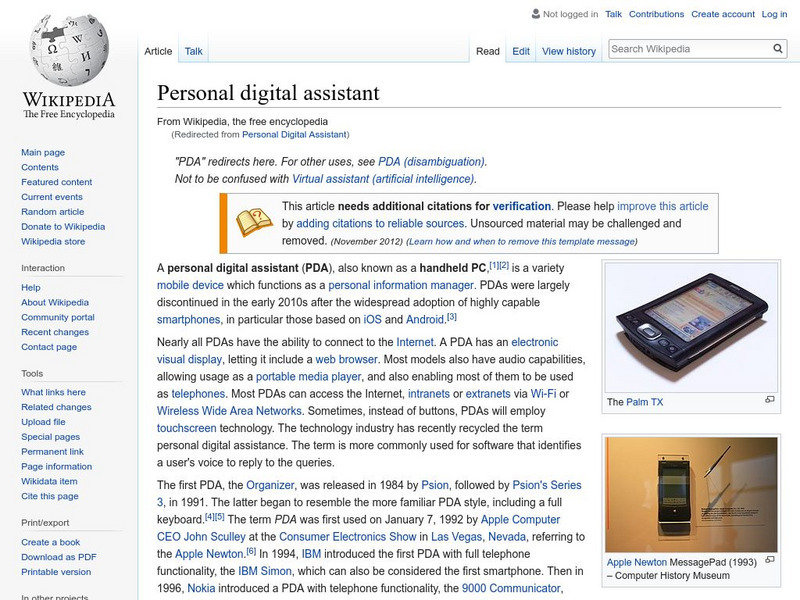Follow the smartphones link

coord(189,319)
